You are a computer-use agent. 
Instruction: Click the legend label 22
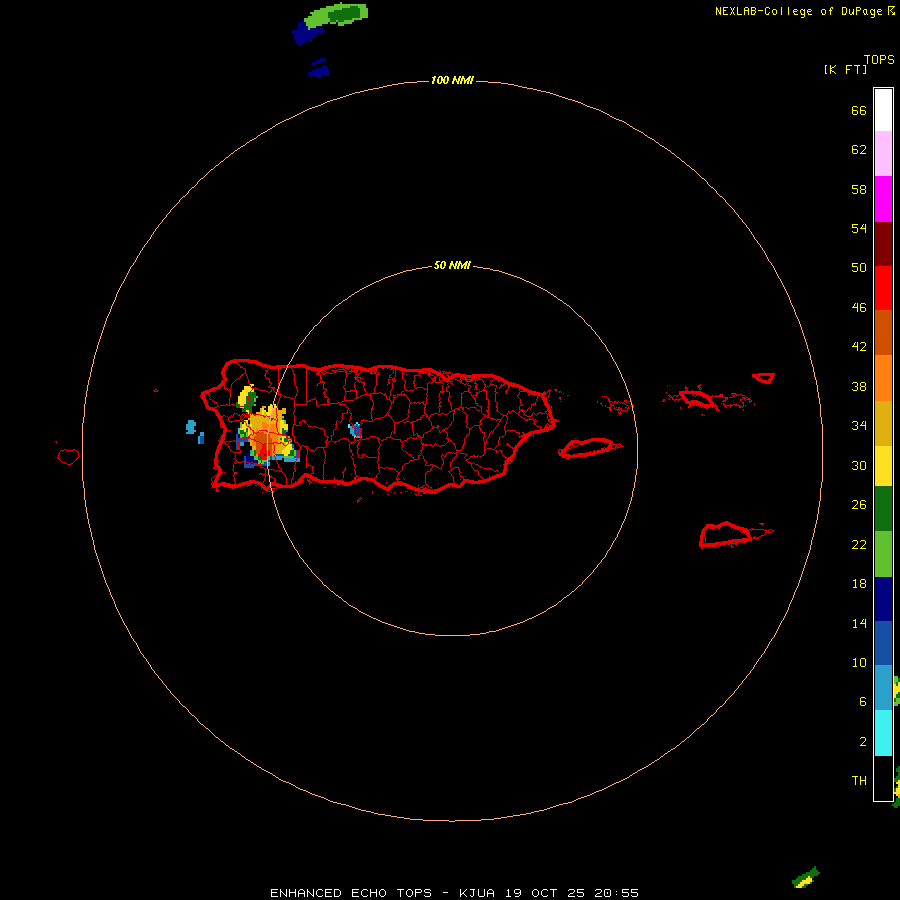pyautogui.click(x=859, y=544)
